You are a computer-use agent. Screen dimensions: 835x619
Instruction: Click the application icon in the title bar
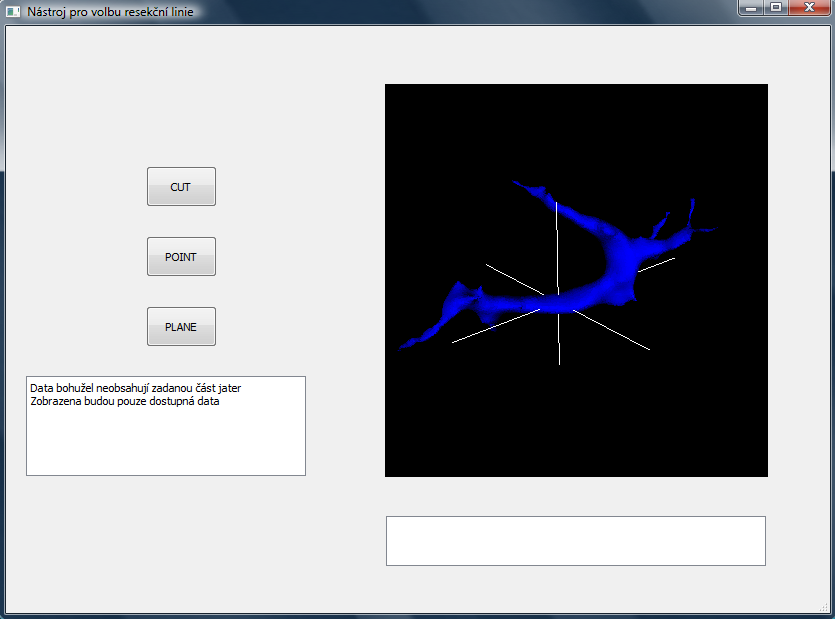[13, 11]
